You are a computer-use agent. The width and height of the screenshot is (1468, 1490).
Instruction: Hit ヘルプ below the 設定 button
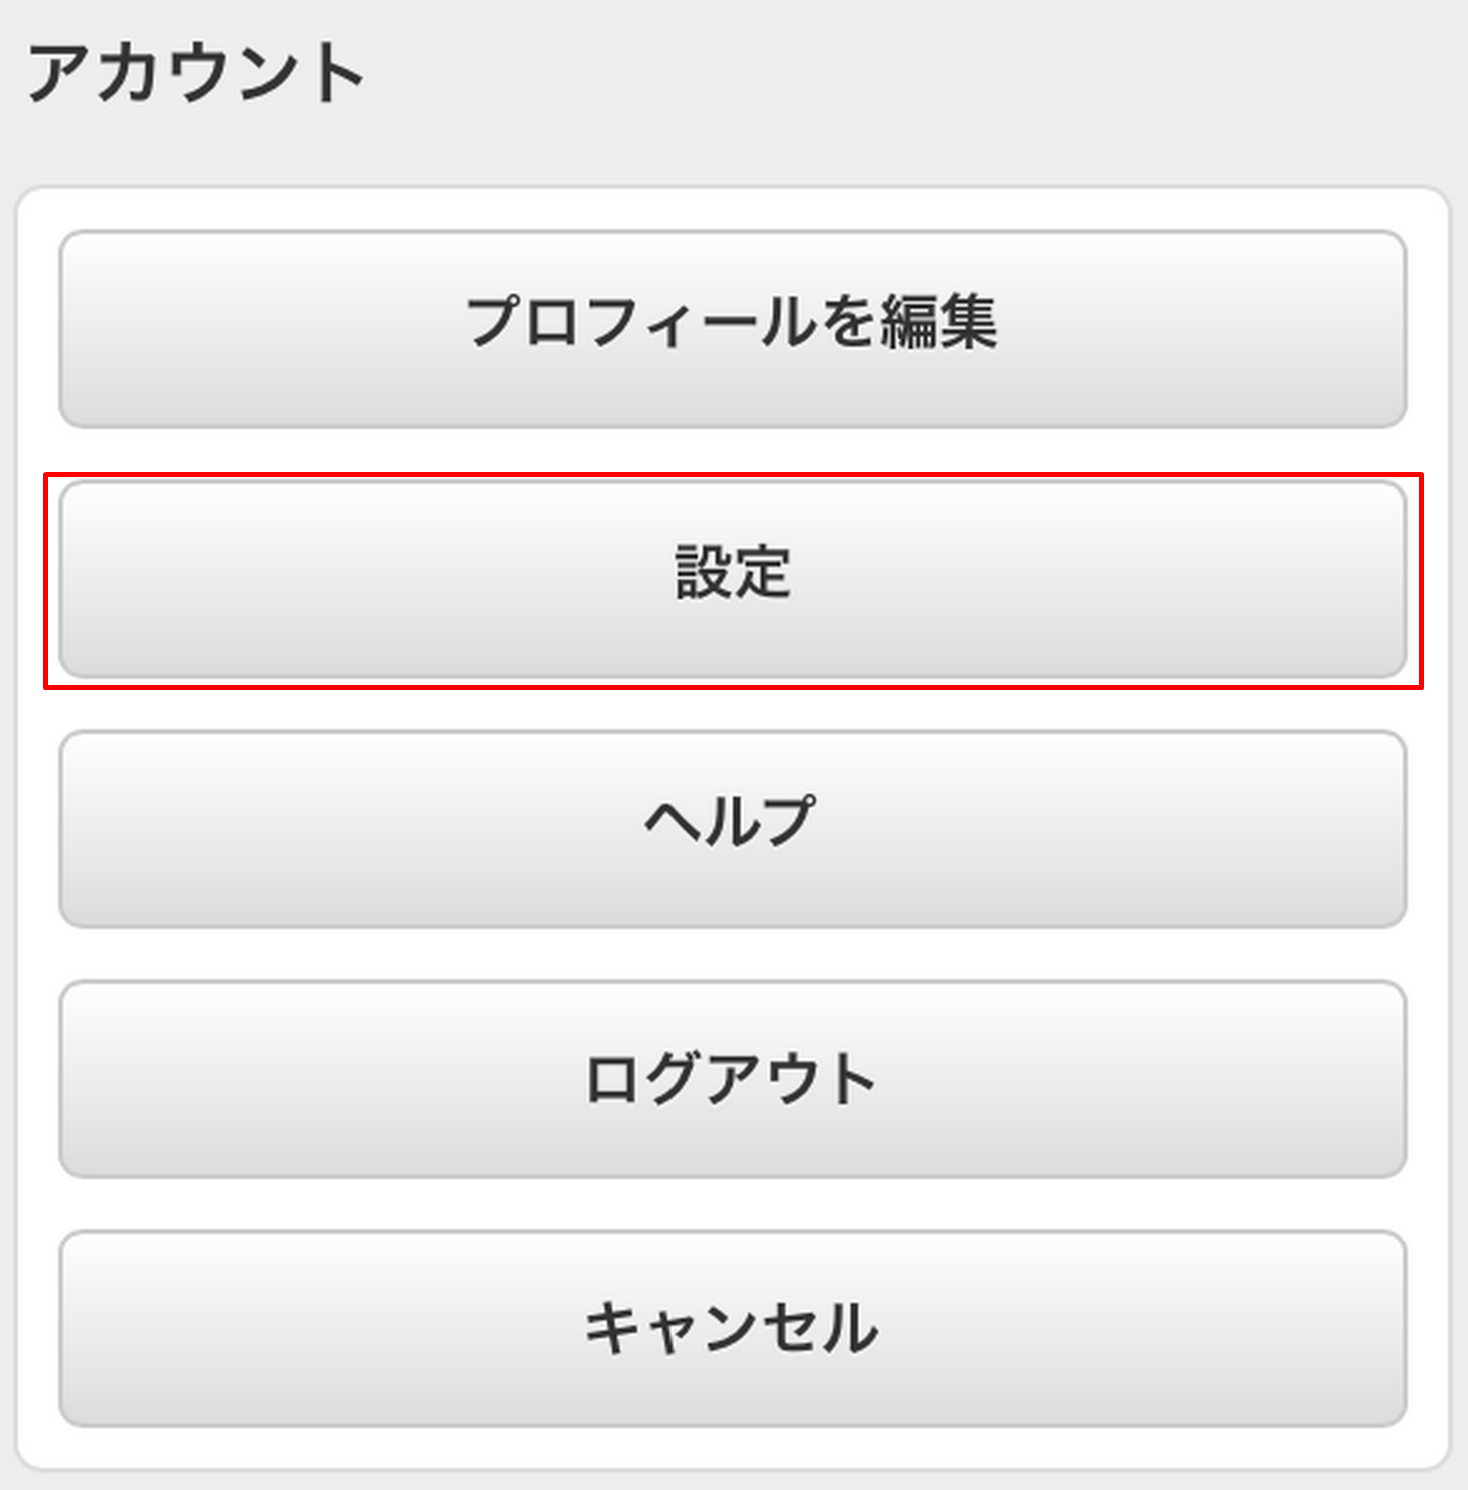(733, 828)
